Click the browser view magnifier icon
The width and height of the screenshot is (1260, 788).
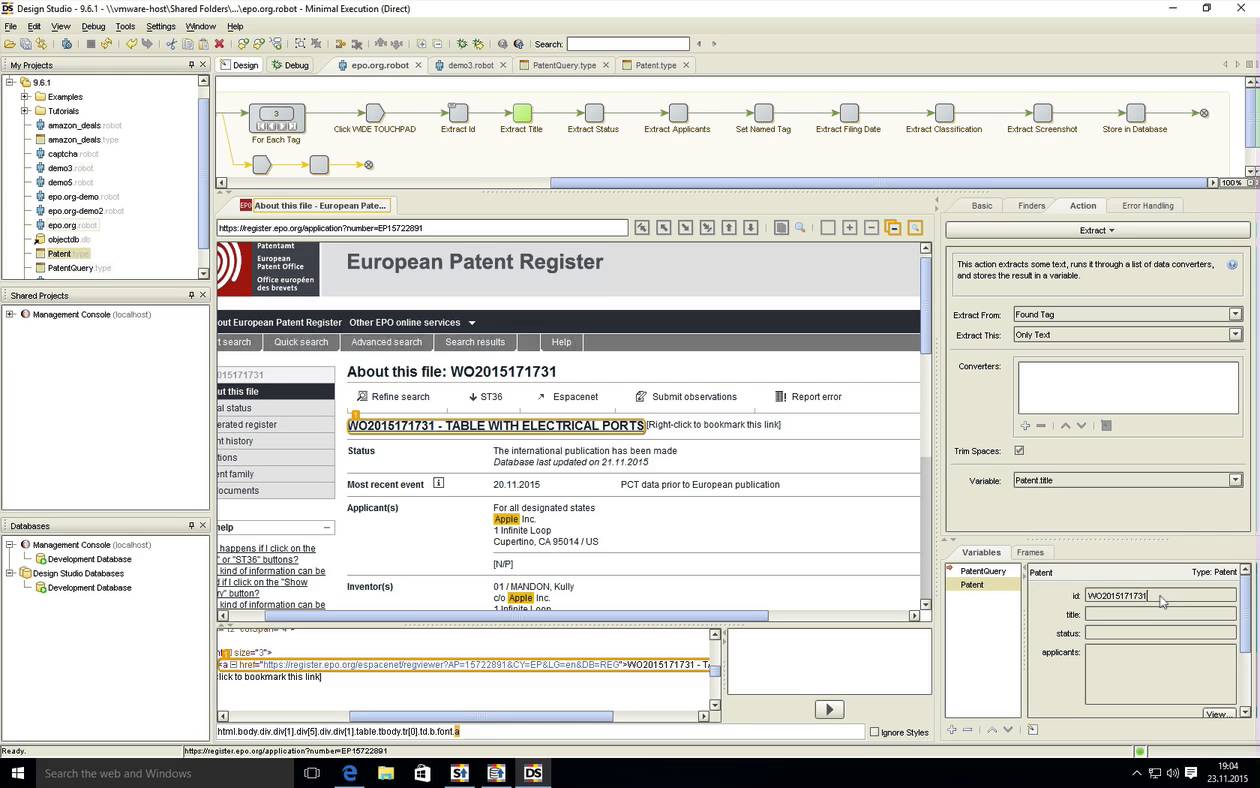pyautogui.click(x=800, y=228)
